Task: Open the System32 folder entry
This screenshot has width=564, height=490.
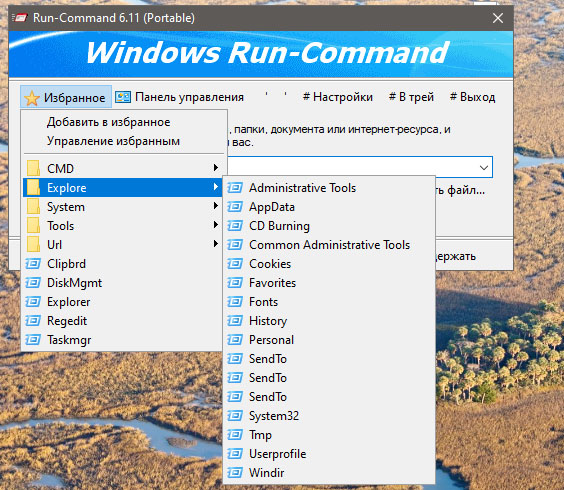Action: click(329, 416)
